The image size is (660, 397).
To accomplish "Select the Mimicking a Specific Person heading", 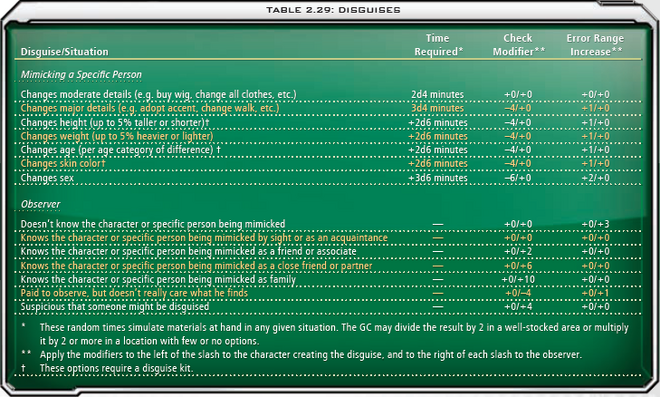I will pos(81,75).
